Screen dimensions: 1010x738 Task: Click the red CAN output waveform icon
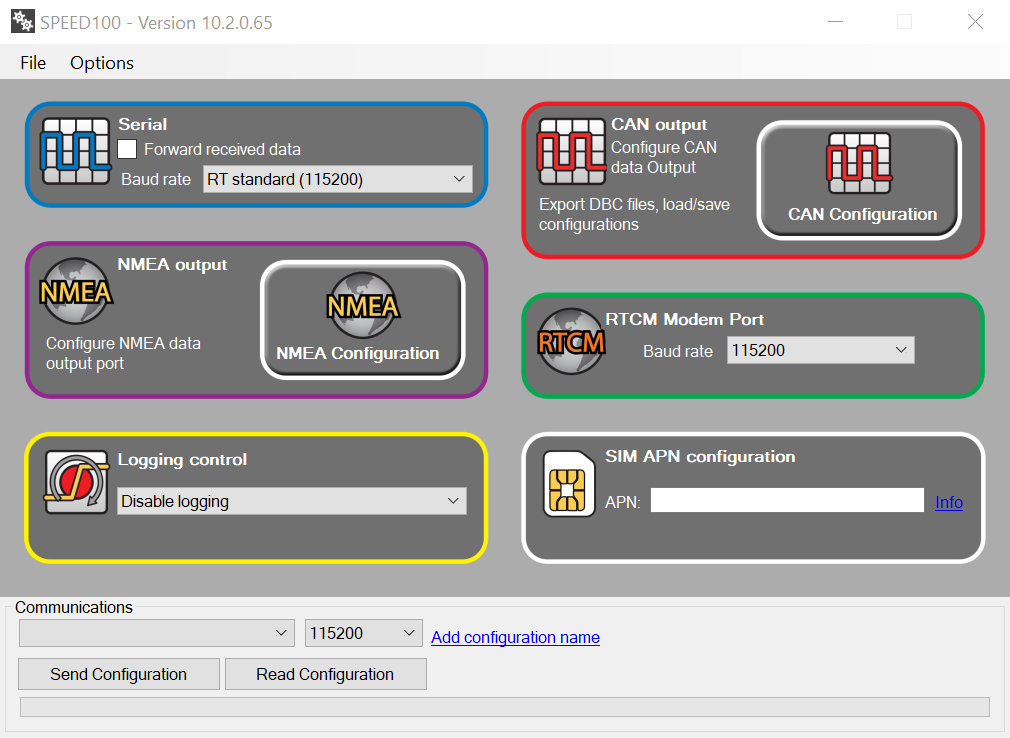571,151
